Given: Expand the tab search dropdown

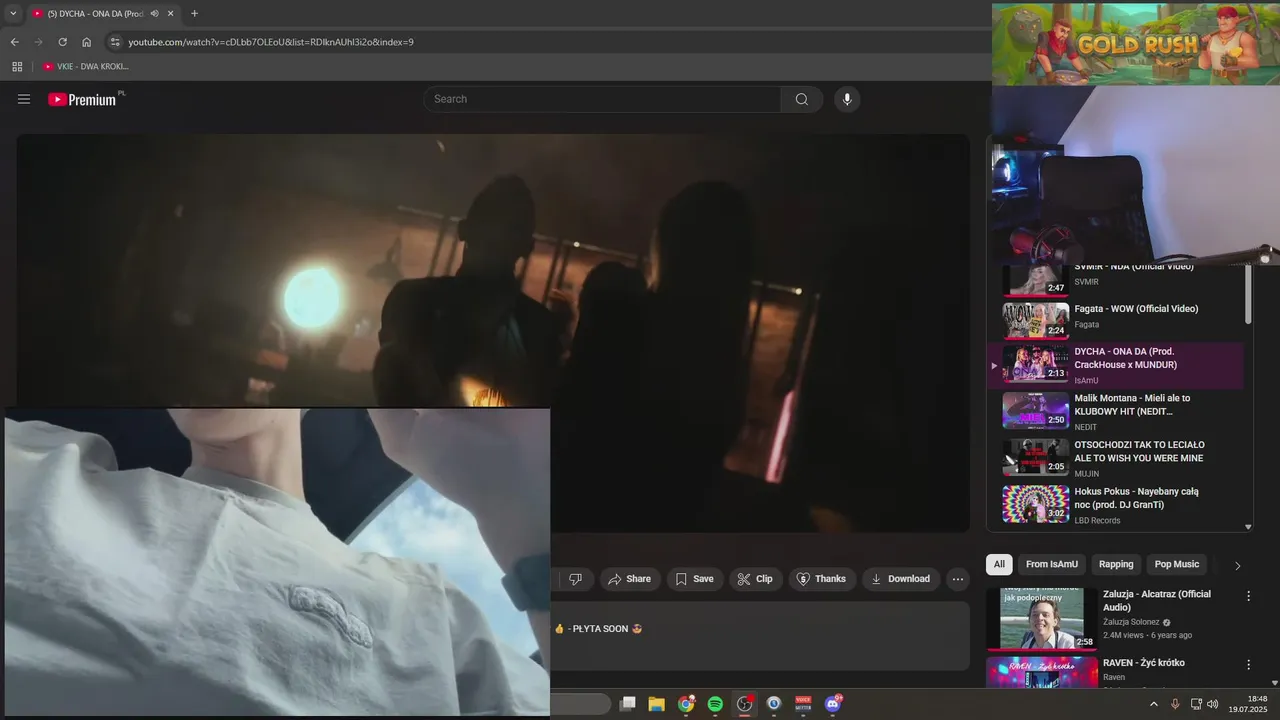Looking at the screenshot, I should pyautogui.click(x=13, y=14).
